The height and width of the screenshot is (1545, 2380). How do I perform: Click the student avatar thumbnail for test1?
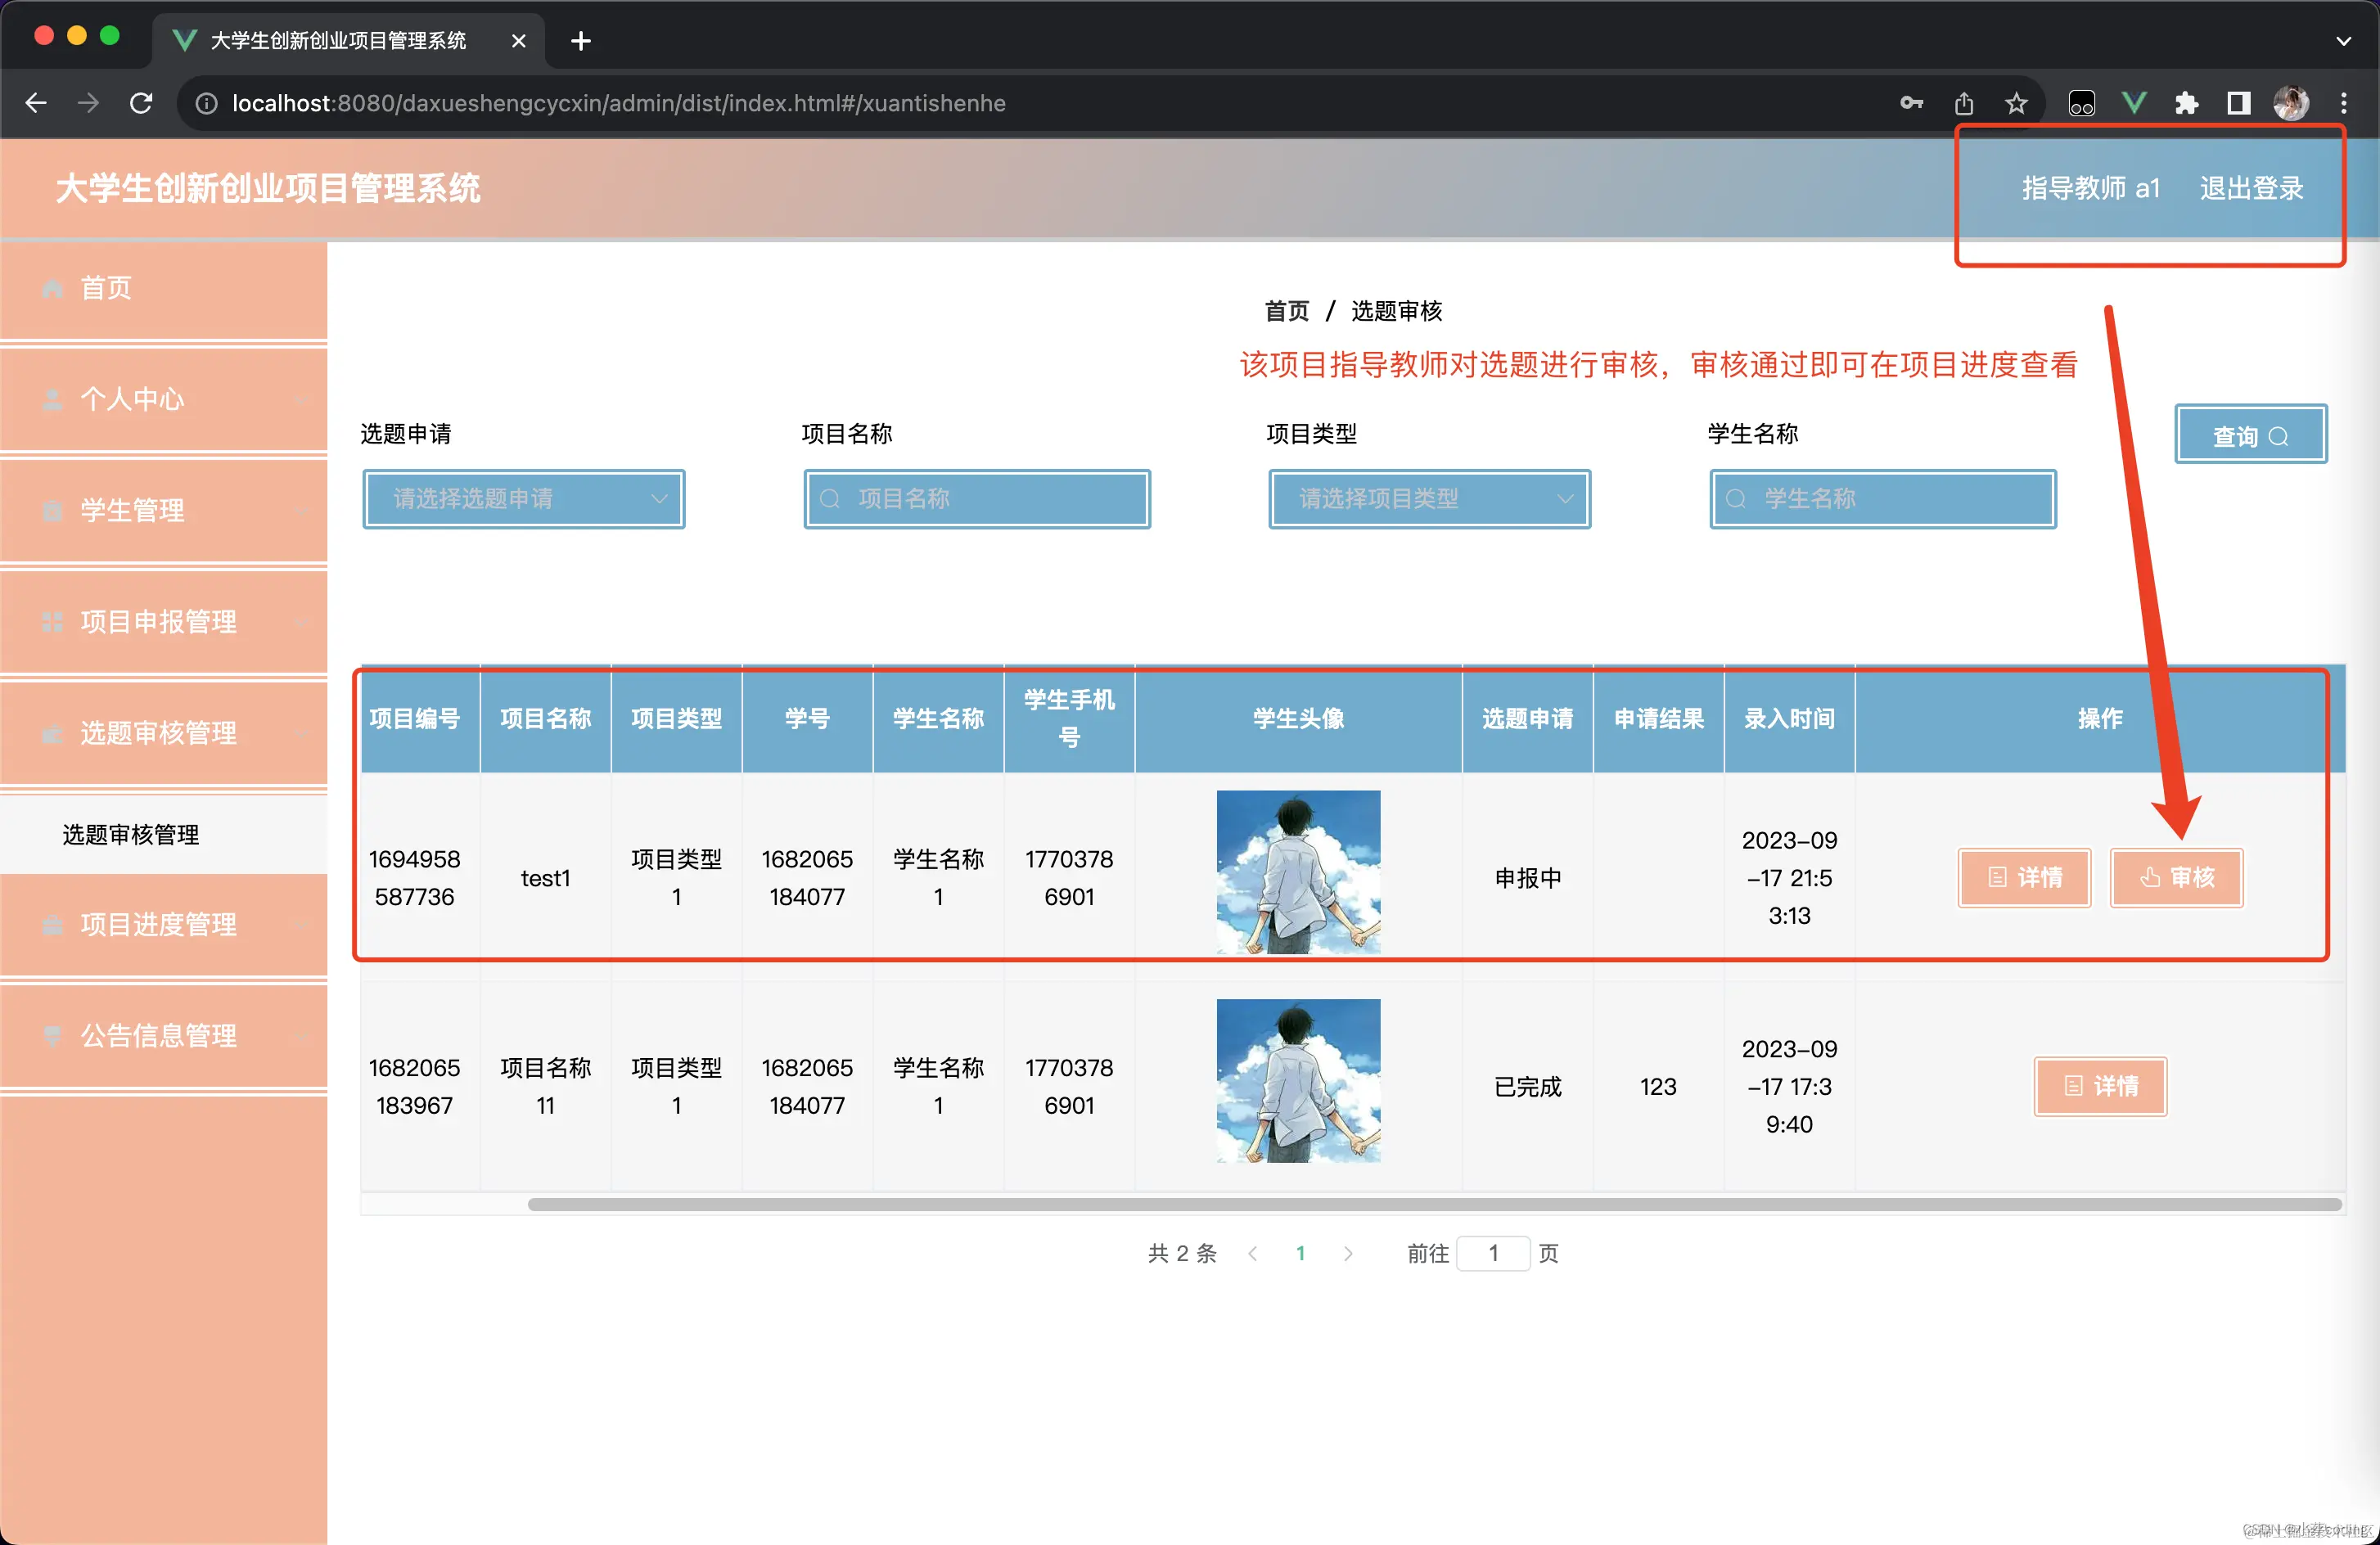point(1297,872)
